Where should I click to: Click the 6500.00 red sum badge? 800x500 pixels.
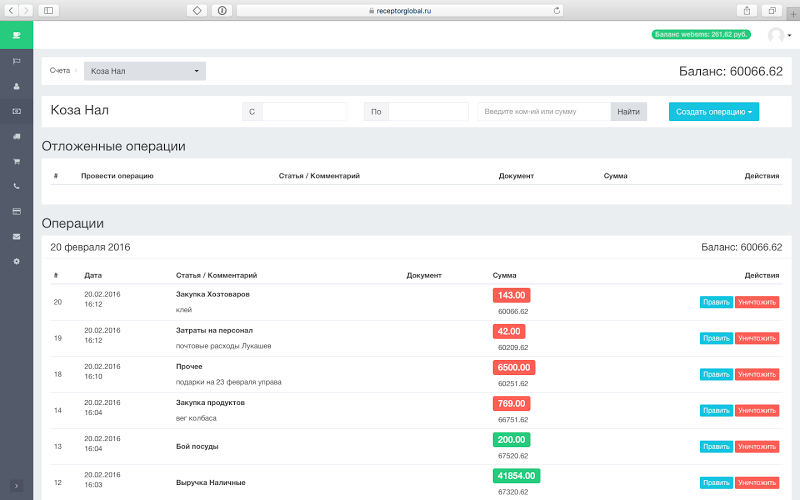pos(514,368)
